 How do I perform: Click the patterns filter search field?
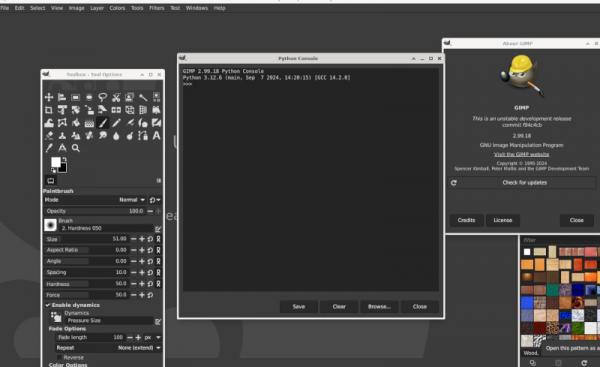click(560, 240)
